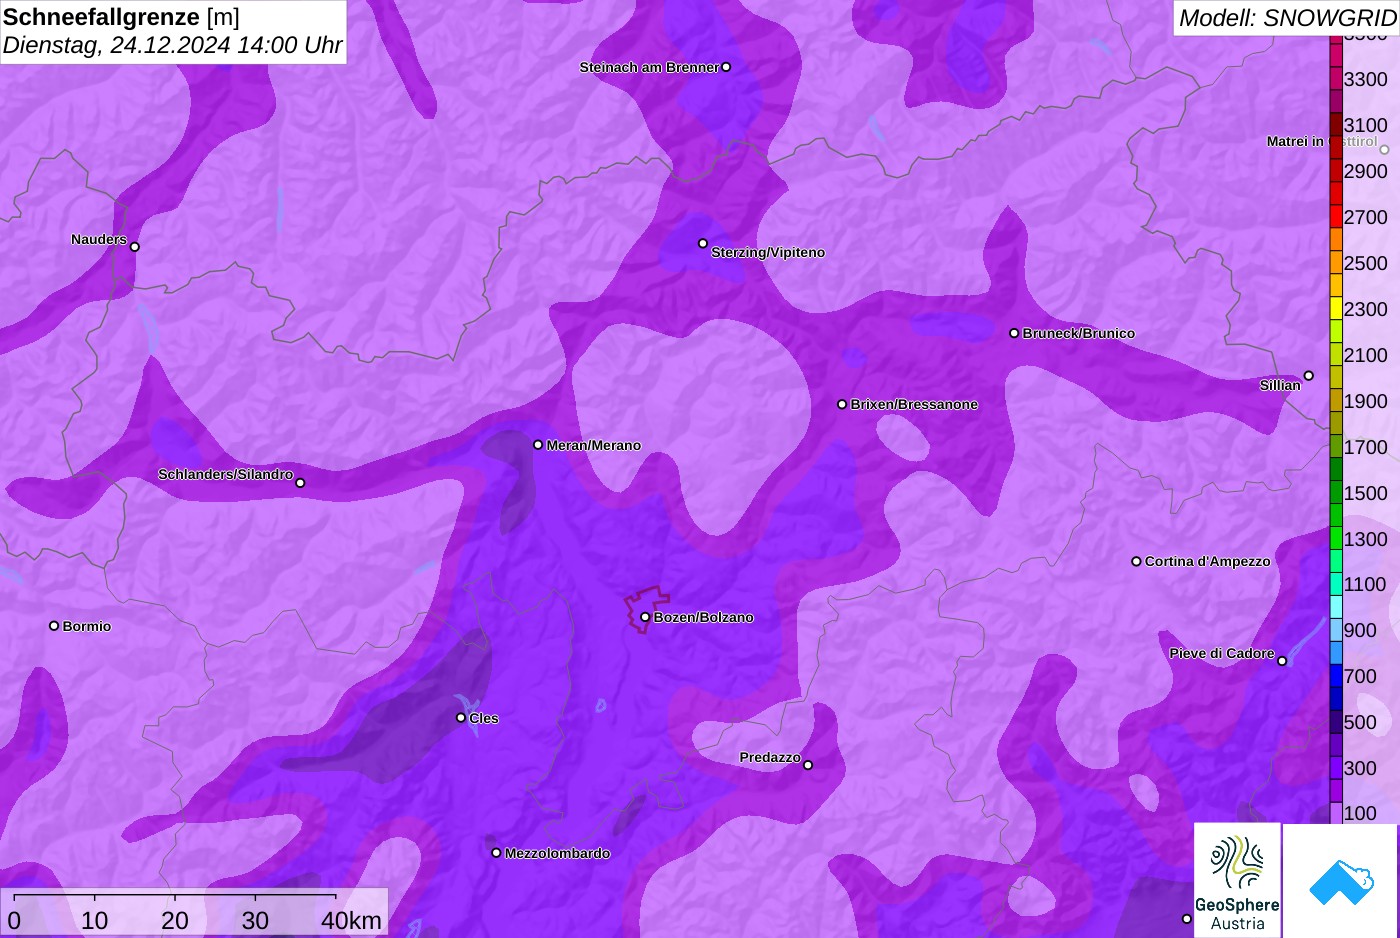Click the blue cloud arrow logo

tap(1341, 881)
